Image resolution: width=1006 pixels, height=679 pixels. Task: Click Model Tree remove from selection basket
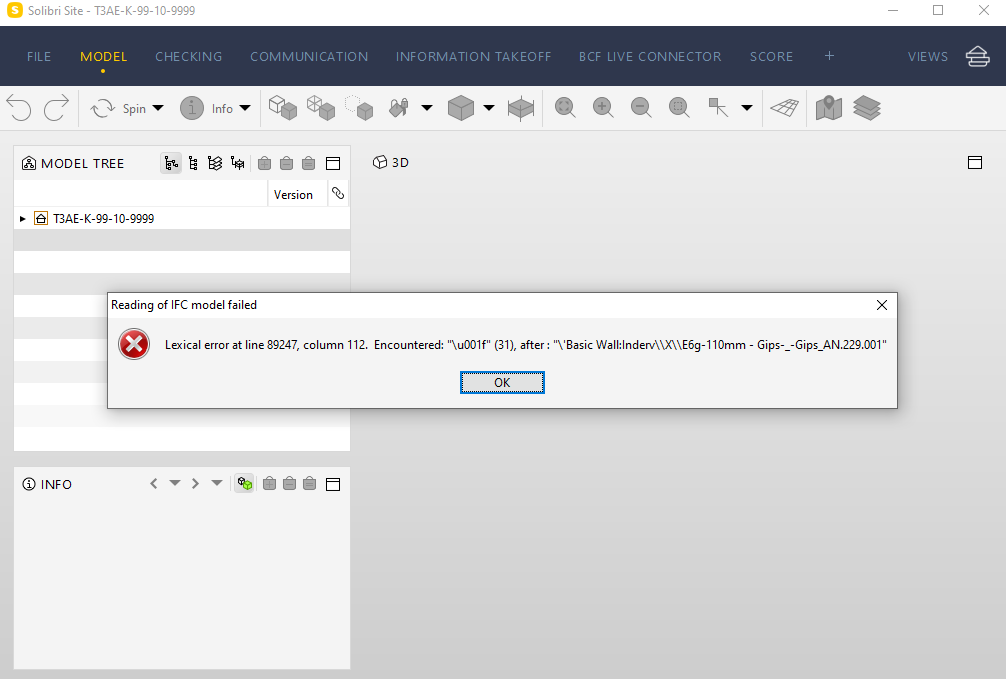point(287,164)
